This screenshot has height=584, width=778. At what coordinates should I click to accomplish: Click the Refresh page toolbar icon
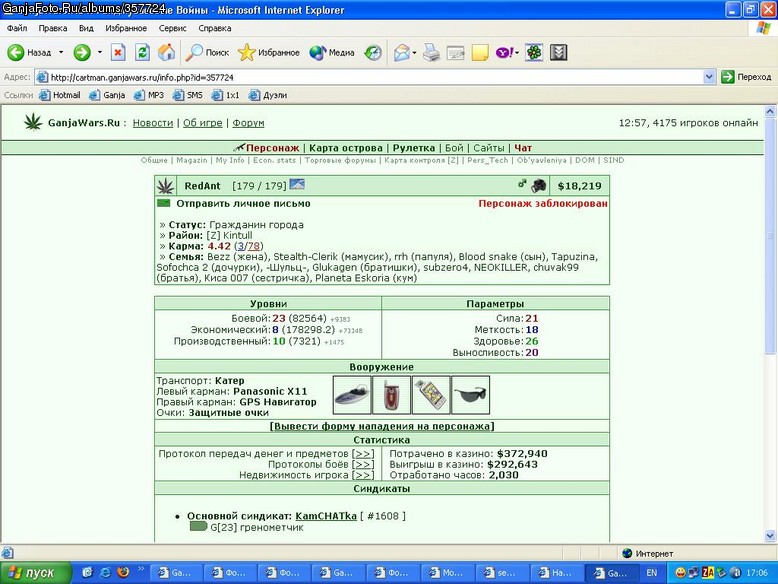[x=142, y=52]
